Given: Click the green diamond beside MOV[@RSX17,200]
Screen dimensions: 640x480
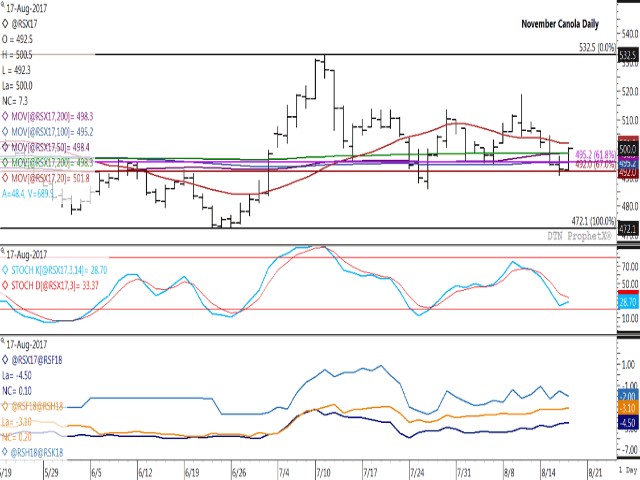Looking at the screenshot, I should (x=5, y=162).
